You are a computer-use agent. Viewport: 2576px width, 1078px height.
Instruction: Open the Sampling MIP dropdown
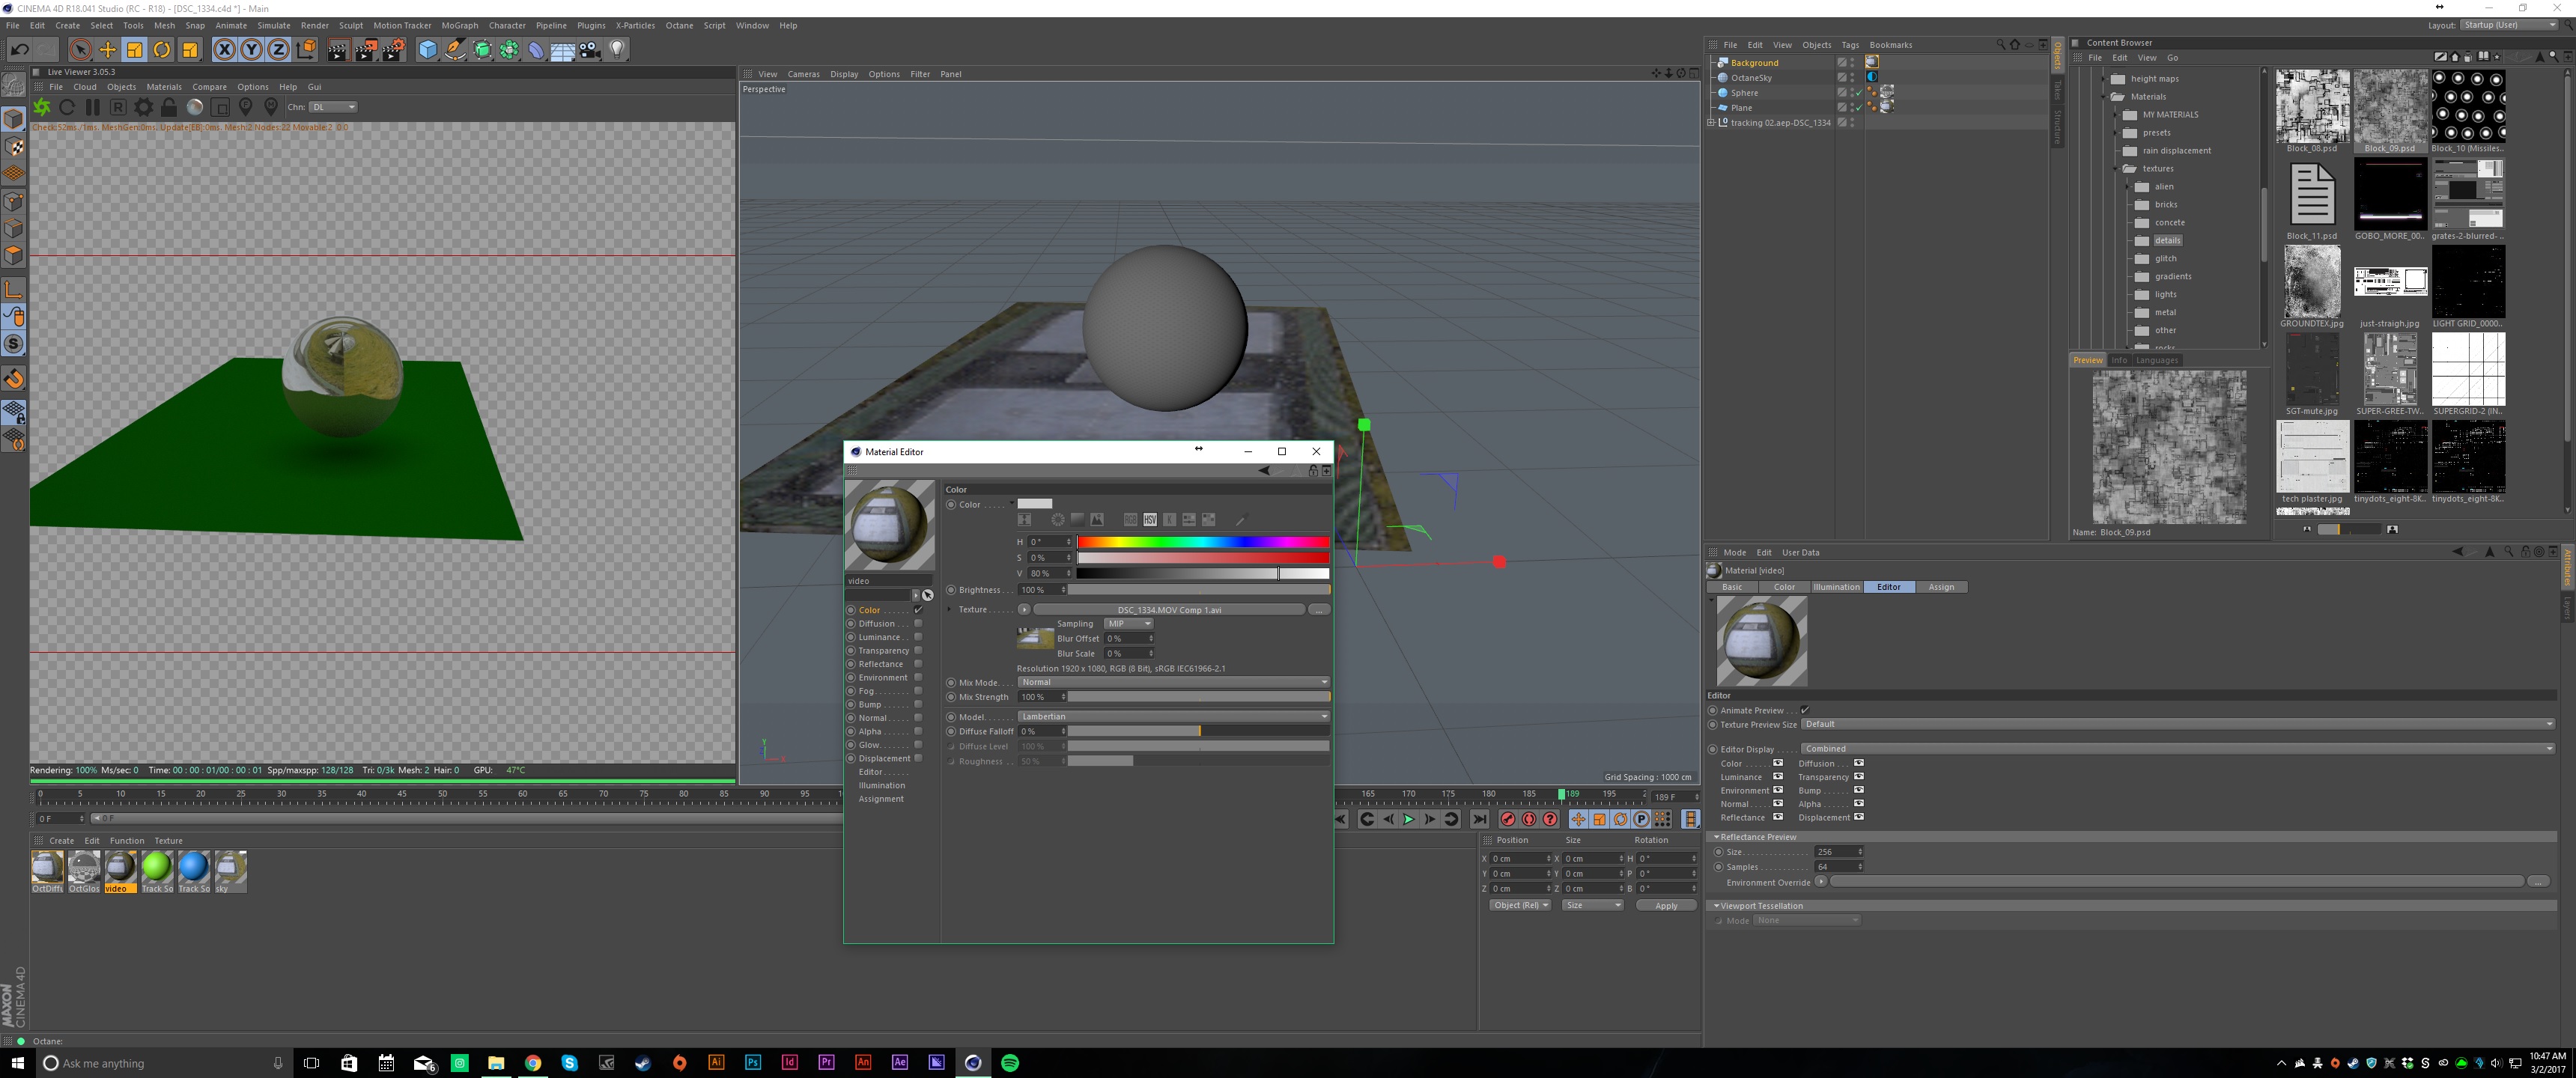(x=1128, y=623)
